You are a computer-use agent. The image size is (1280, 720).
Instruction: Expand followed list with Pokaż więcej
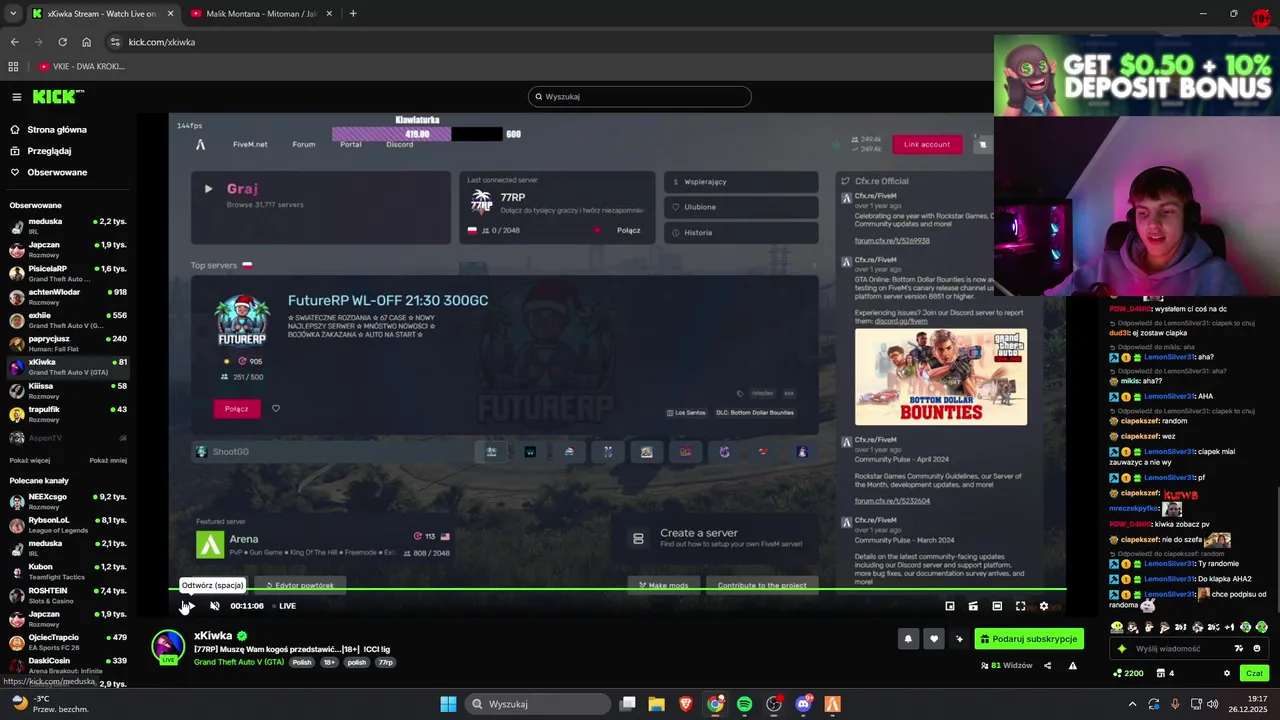tap(29, 461)
